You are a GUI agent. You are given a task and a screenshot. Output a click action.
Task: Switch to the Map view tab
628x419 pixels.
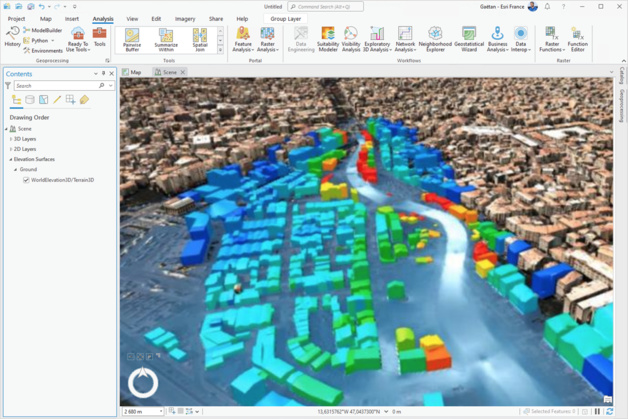click(x=132, y=73)
